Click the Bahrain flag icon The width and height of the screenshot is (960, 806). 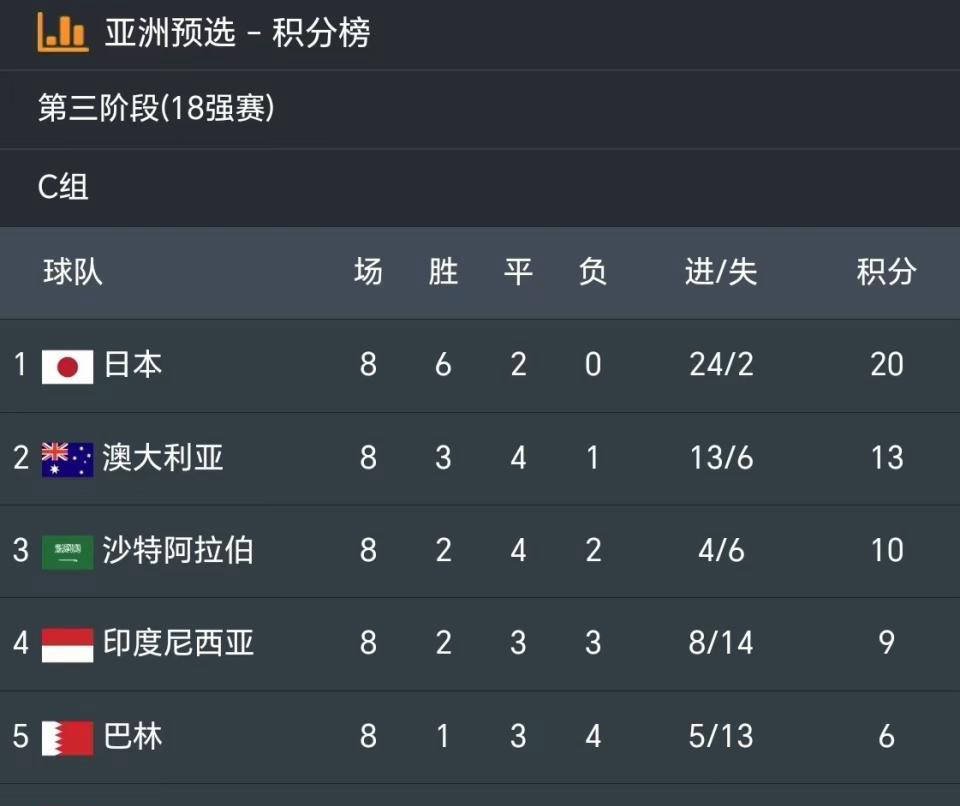tap(67, 738)
